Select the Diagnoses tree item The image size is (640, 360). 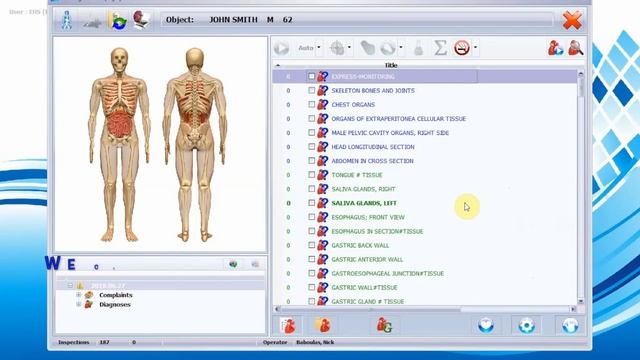[x=115, y=304]
